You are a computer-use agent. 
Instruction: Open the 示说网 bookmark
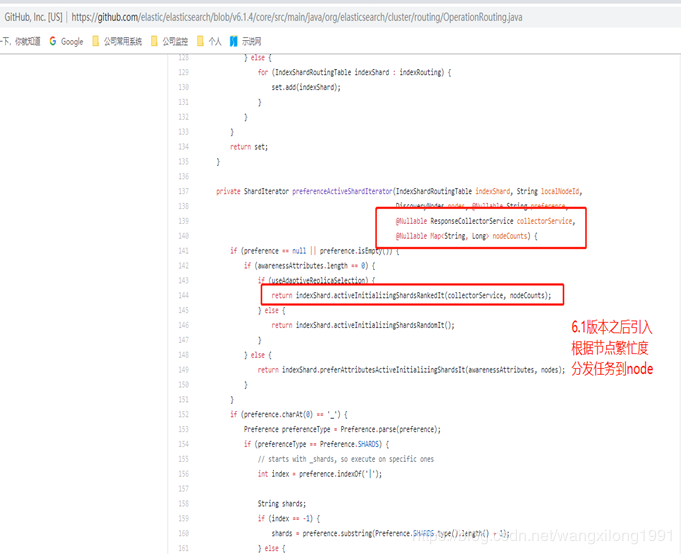[x=246, y=42]
